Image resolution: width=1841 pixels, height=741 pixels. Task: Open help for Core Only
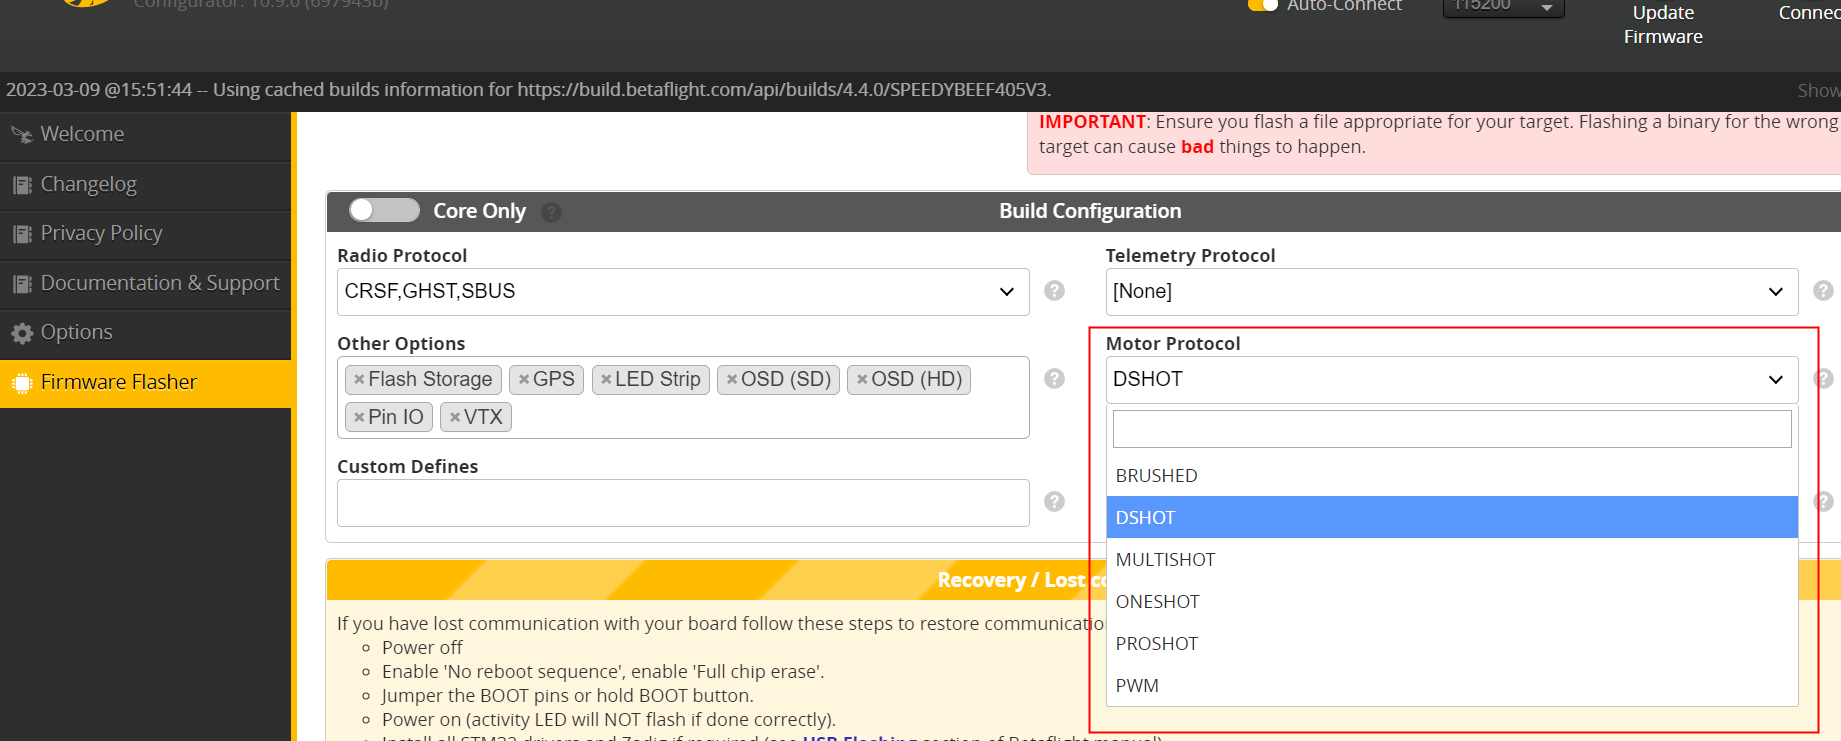pos(551,212)
